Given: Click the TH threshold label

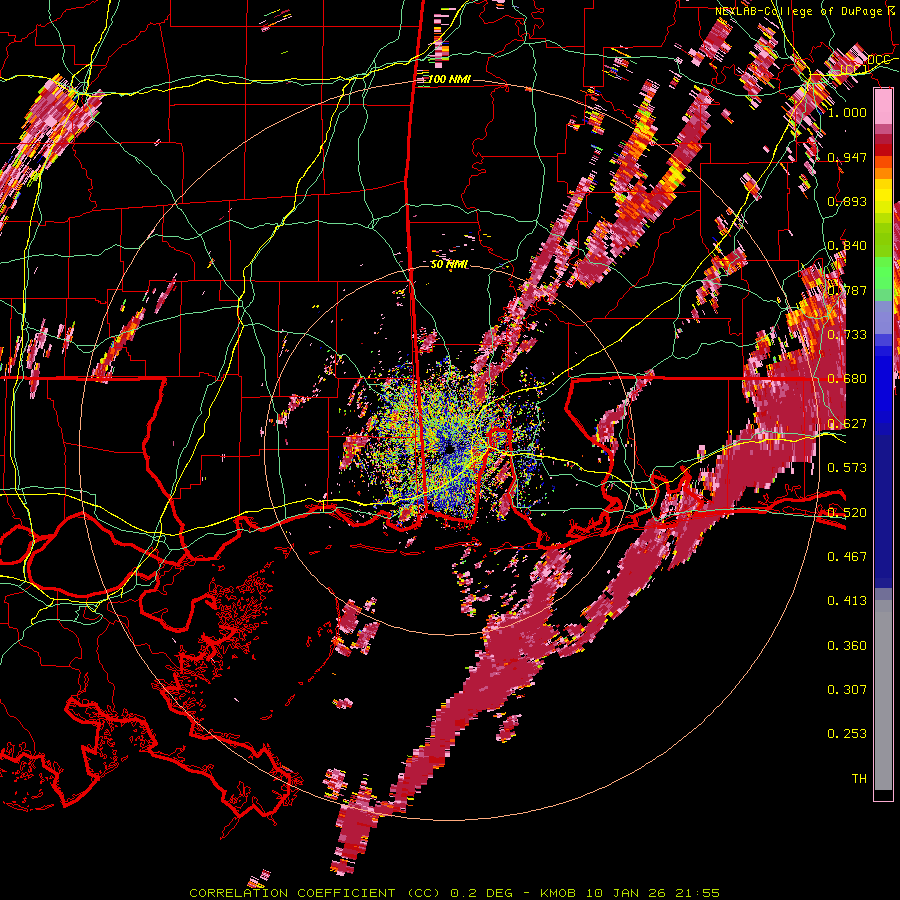Looking at the screenshot, I should (x=859, y=779).
